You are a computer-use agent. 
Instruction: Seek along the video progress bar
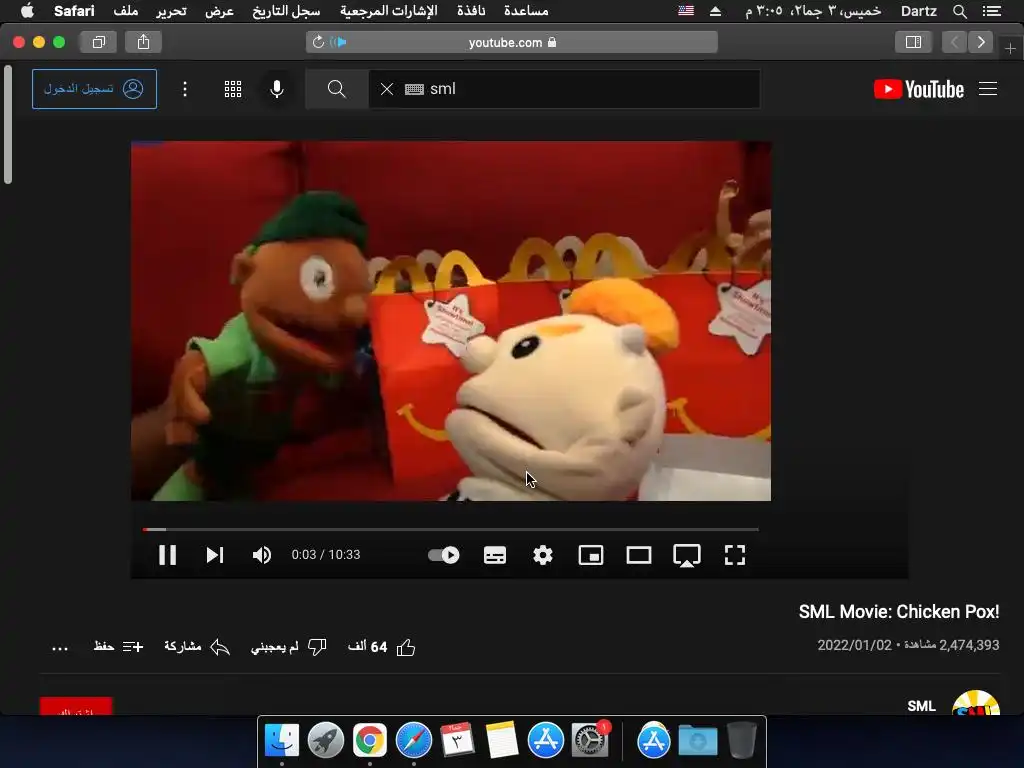tap(451, 529)
